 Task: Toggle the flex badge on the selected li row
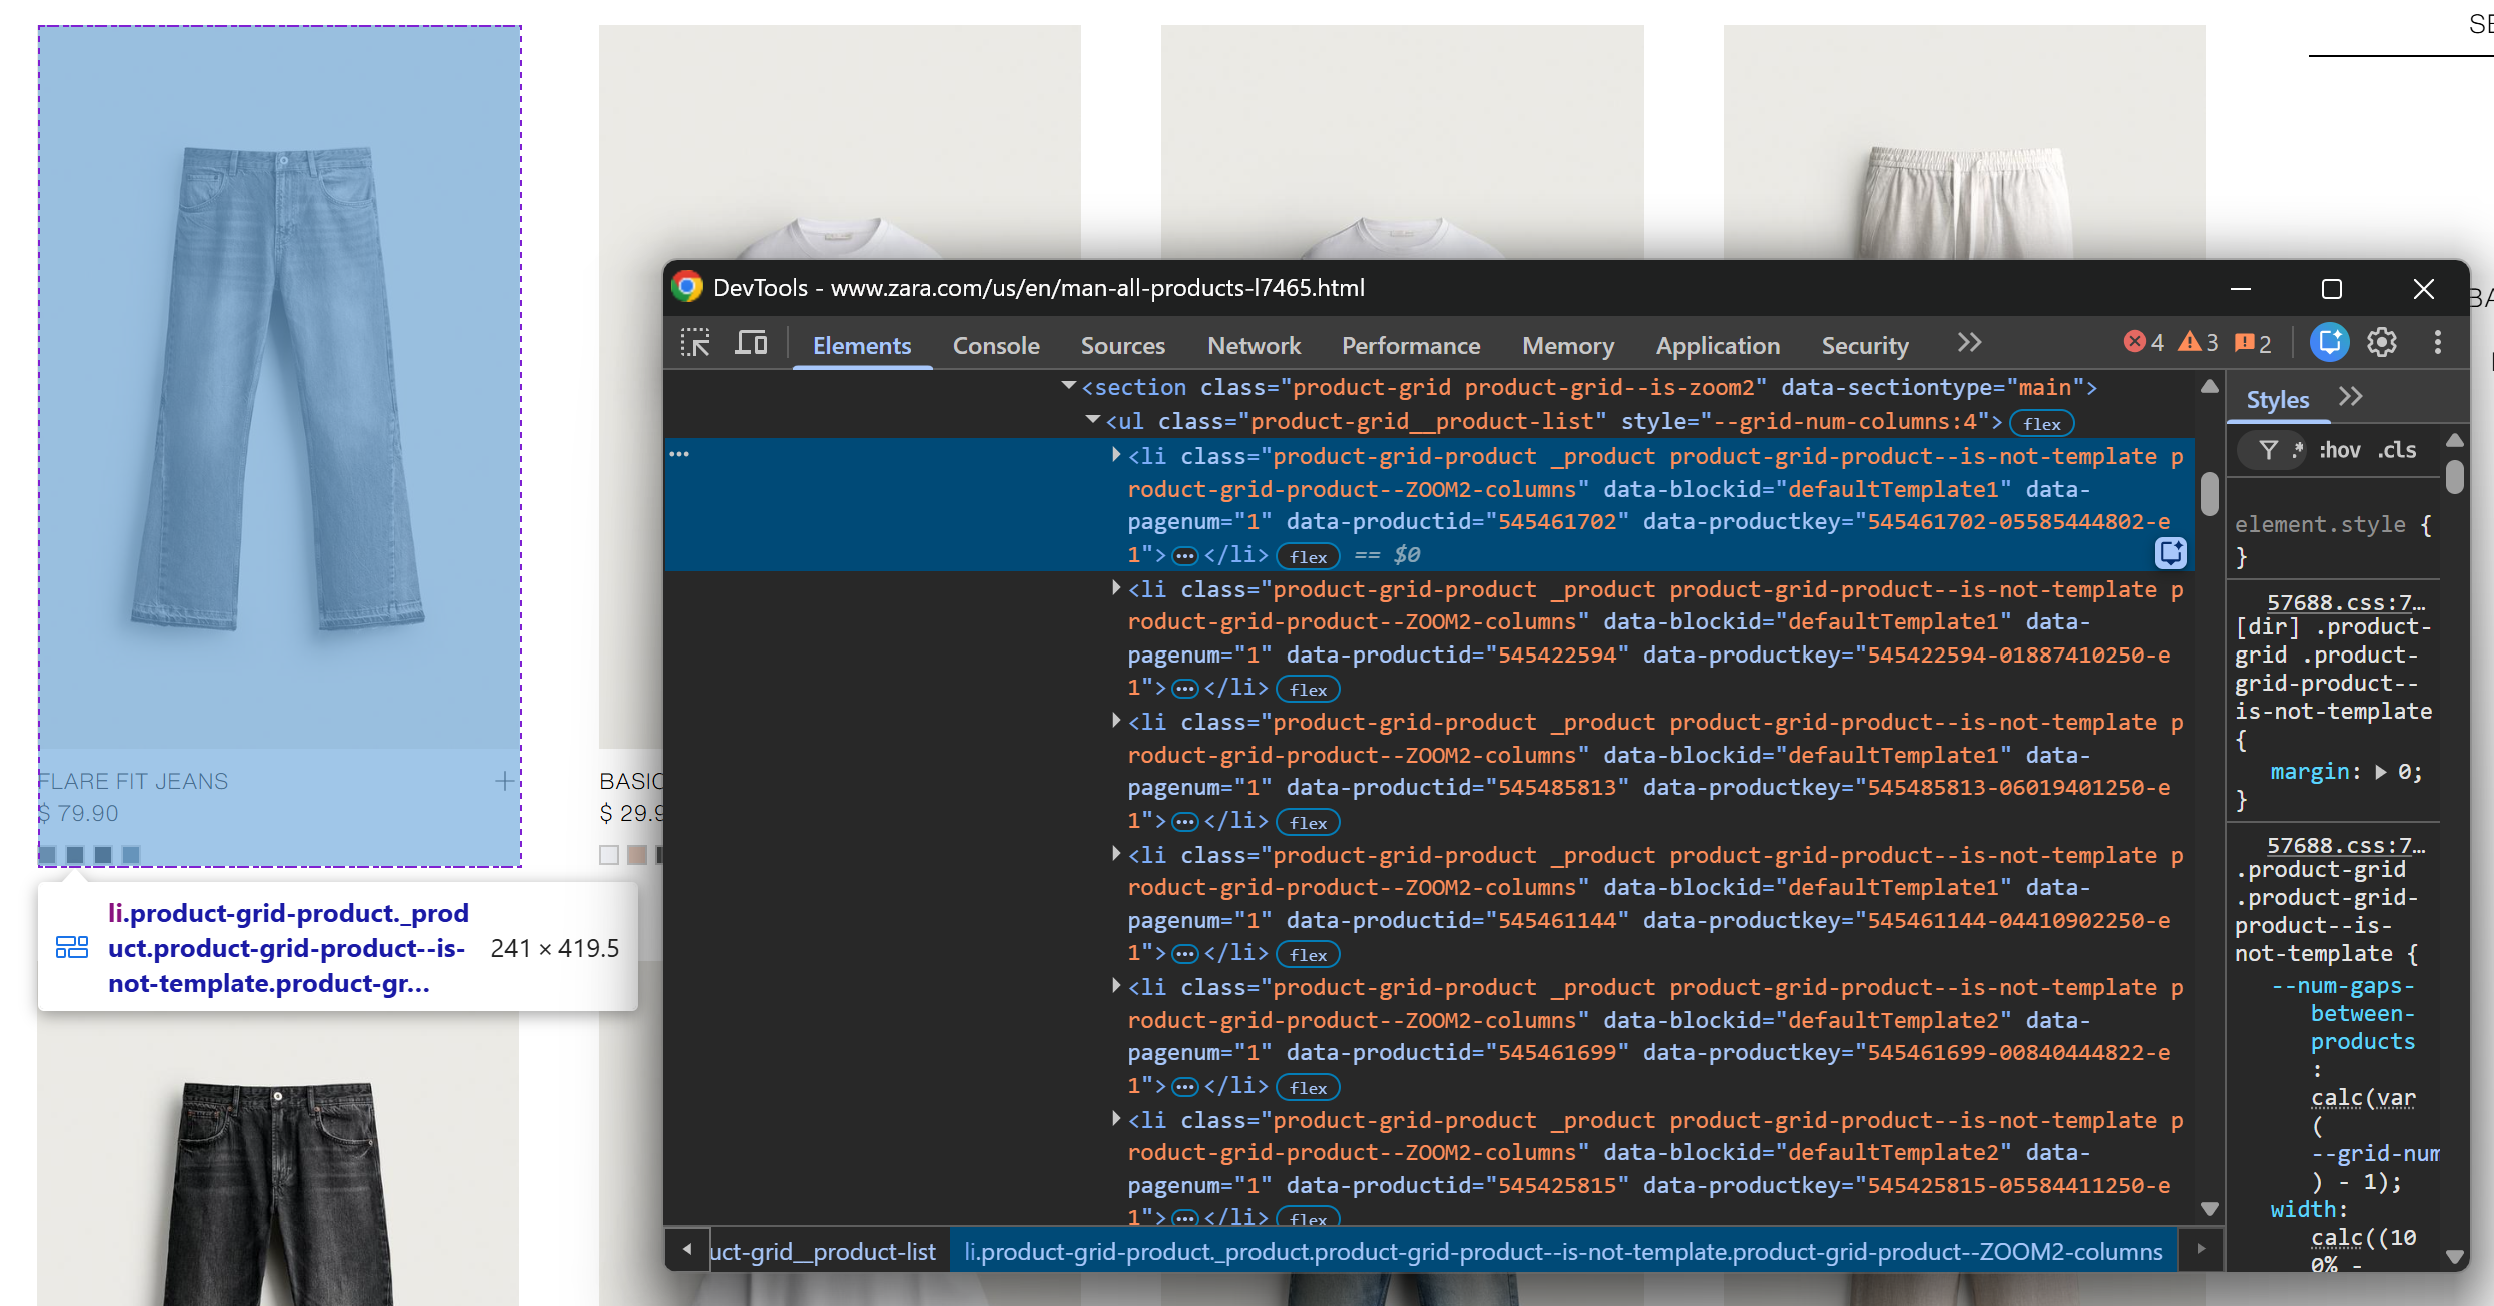coord(1308,556)
